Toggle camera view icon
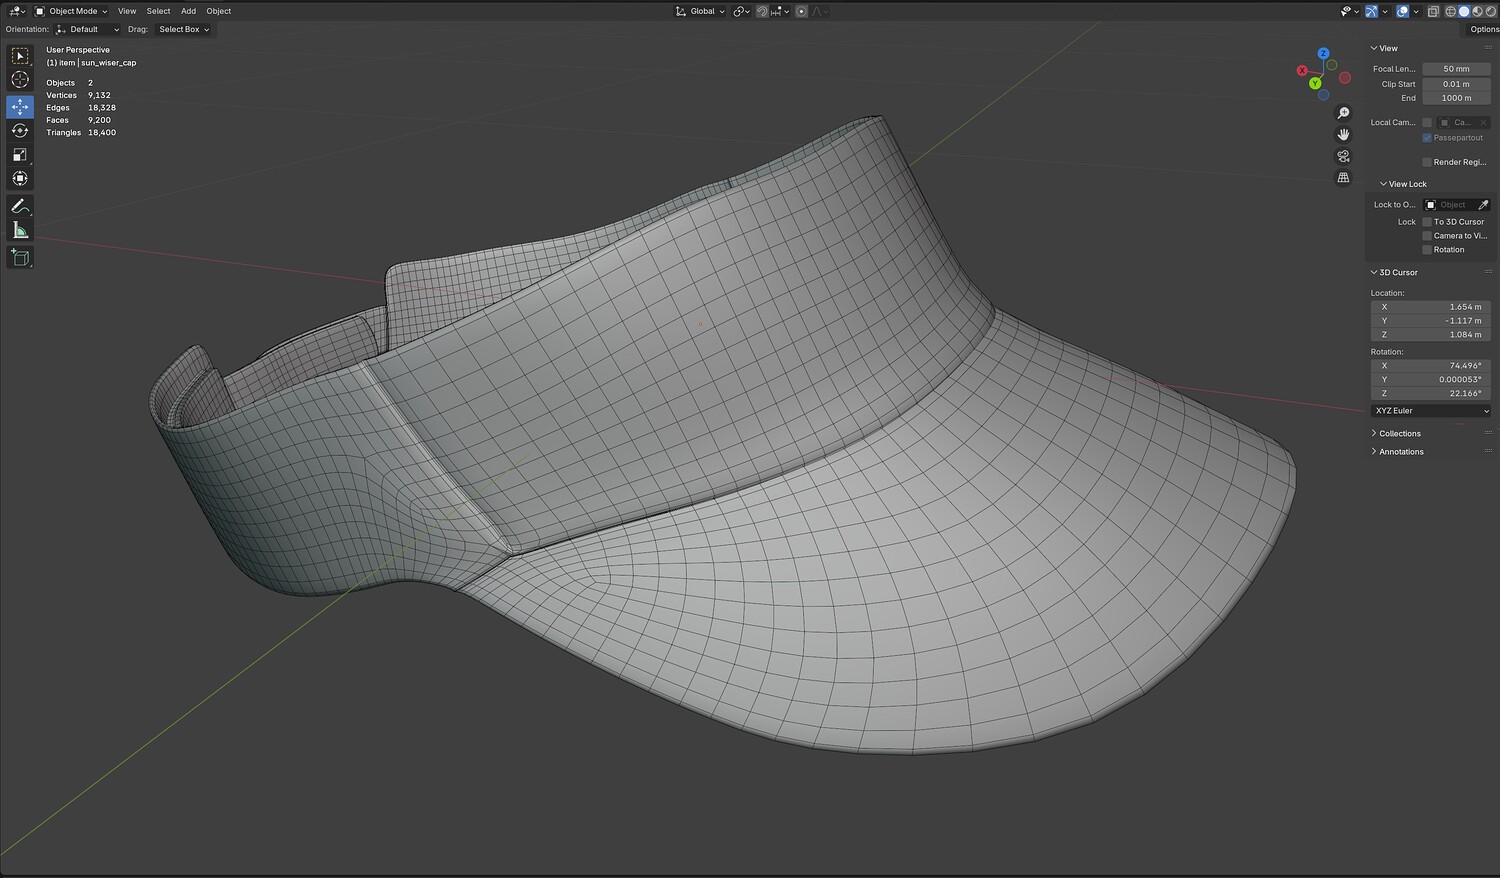Image resolution: width=1500 pixels, height=878 pixels. [1343, 156]
